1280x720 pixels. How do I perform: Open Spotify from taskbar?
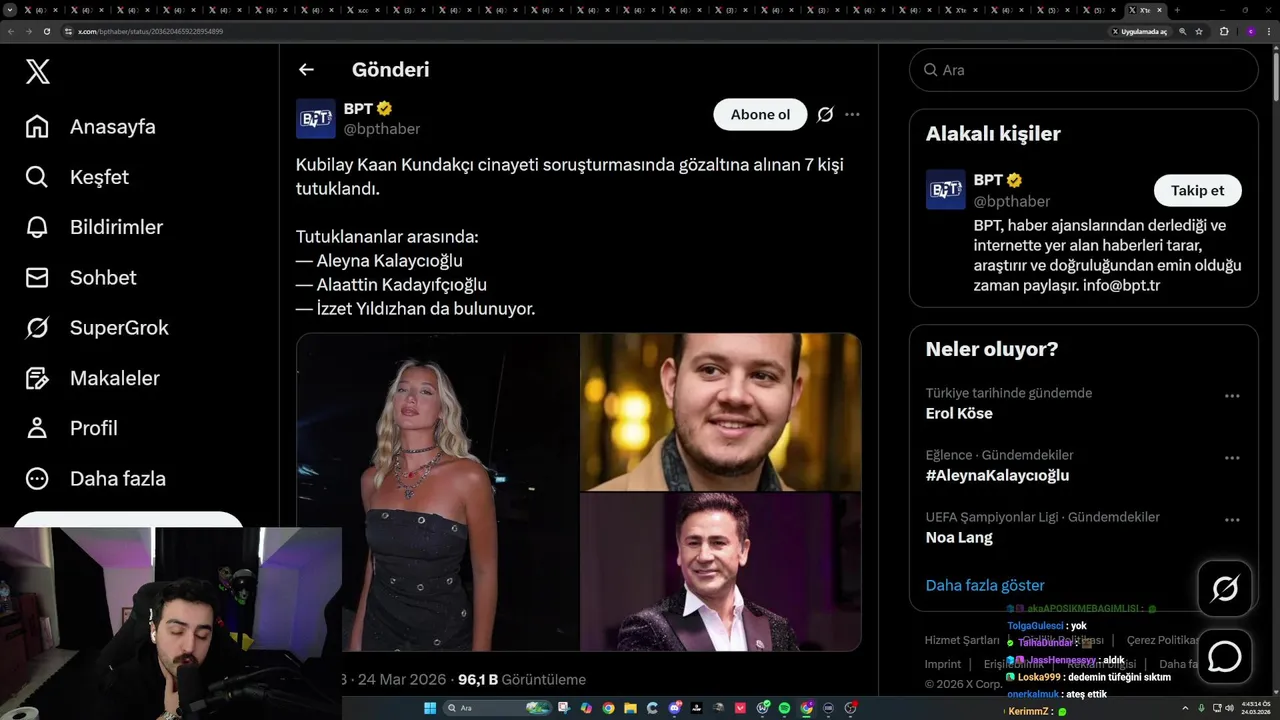point(784,708)
